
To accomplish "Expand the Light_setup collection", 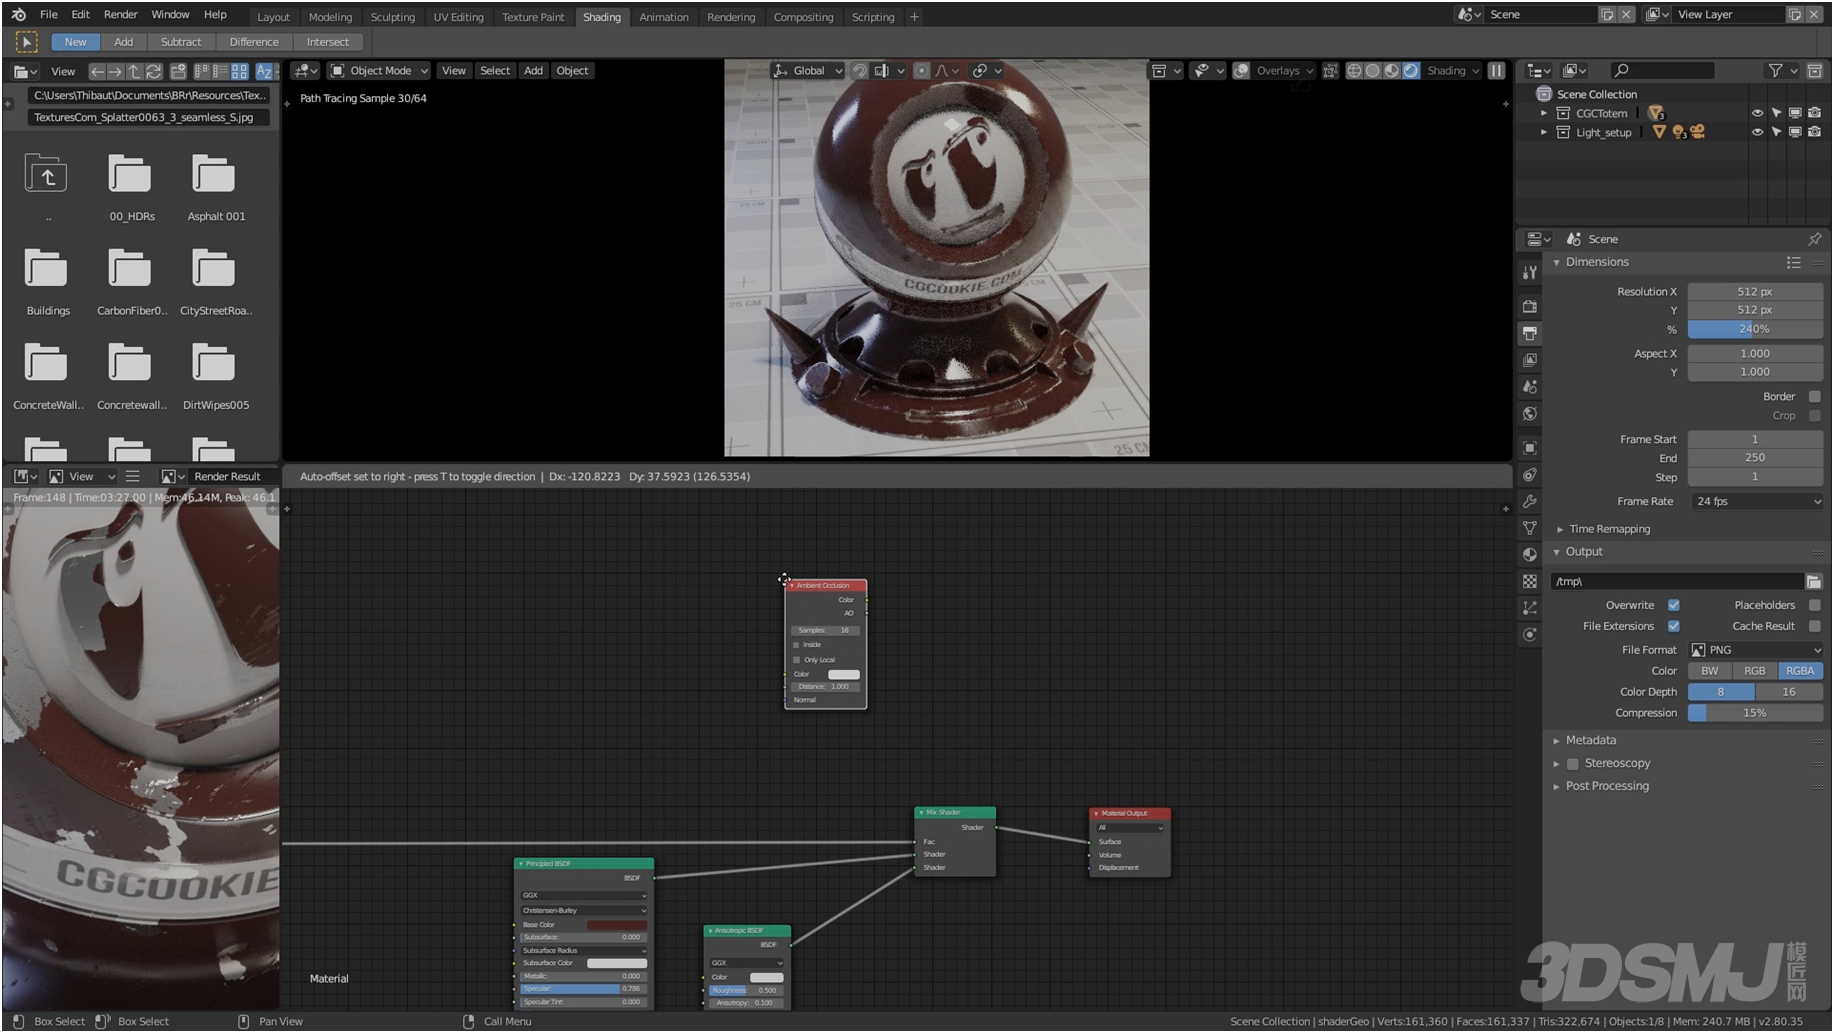I will click(x=1544, y=132).
